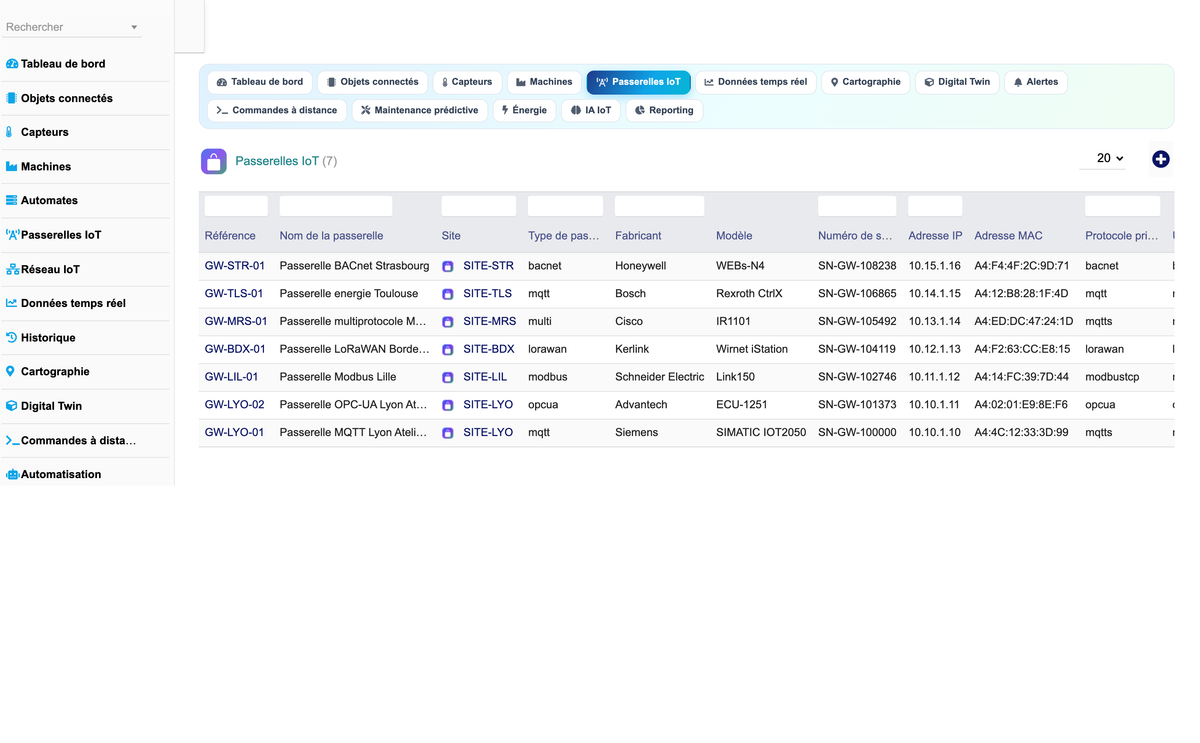
Task: Click the site icon beside SITE-LIL
Action: (x=448, y=377)
